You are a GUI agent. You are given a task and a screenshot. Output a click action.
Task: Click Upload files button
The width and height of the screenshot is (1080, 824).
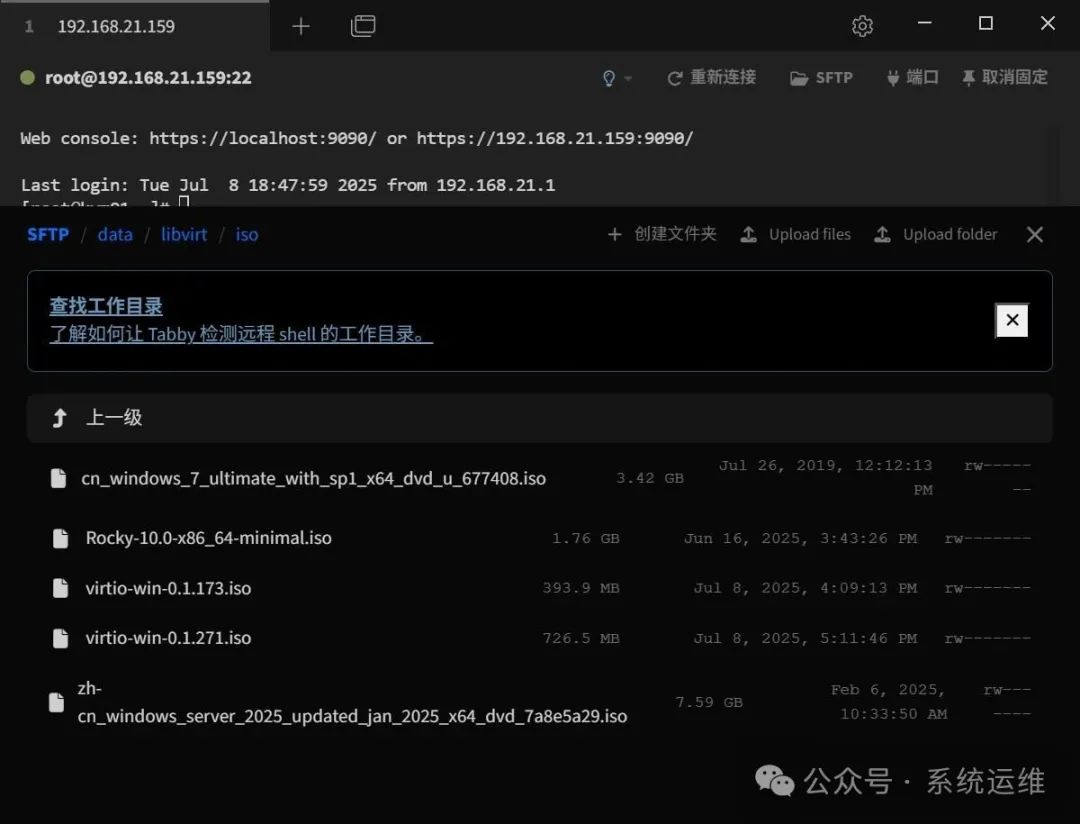[x=796, y=234]
